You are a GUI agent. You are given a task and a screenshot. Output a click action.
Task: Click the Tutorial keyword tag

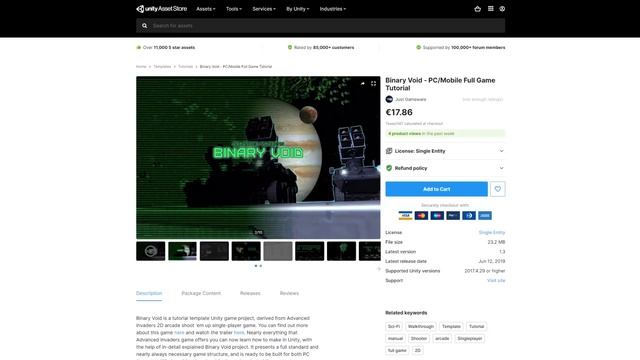[476, 327]
